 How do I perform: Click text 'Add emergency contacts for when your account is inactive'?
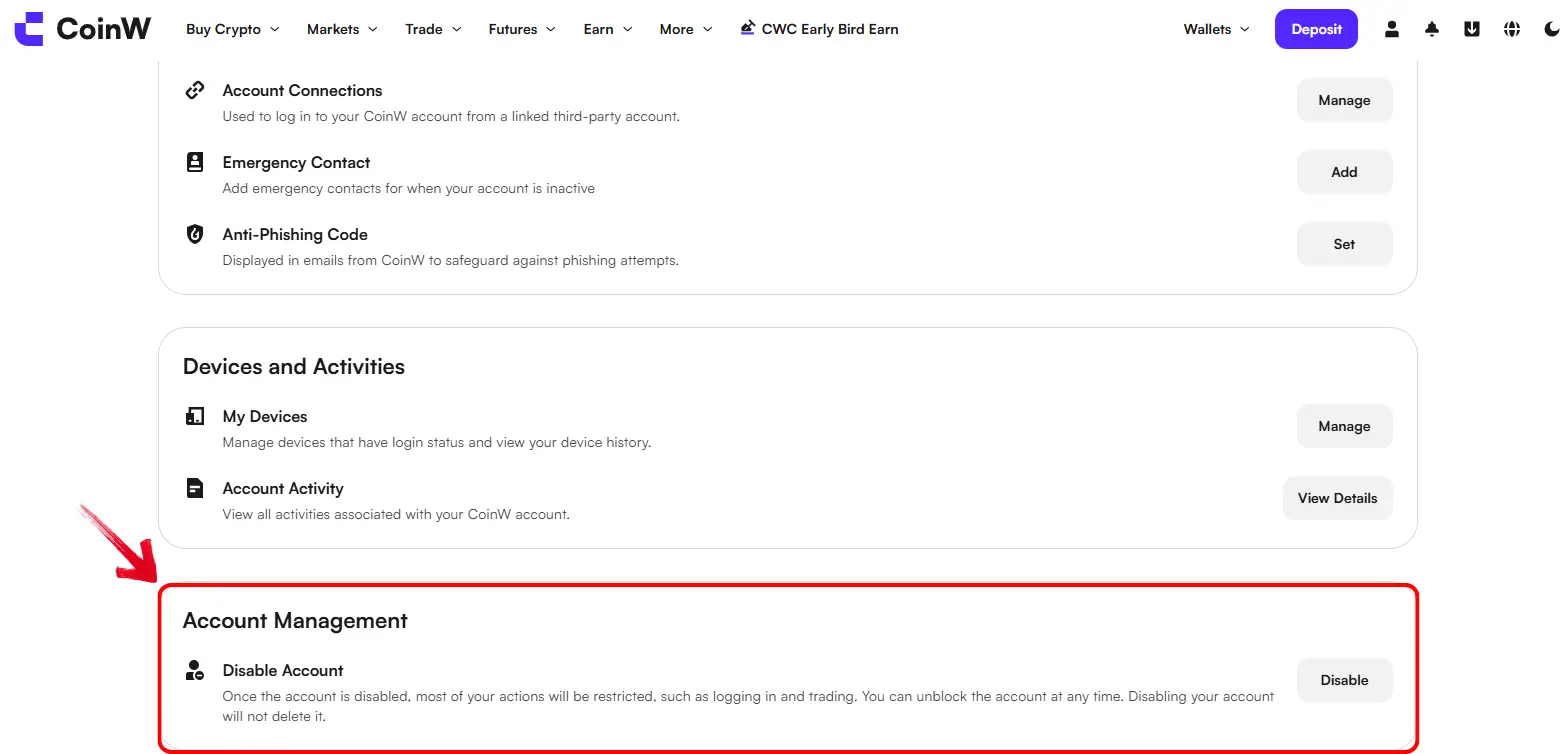408,188
